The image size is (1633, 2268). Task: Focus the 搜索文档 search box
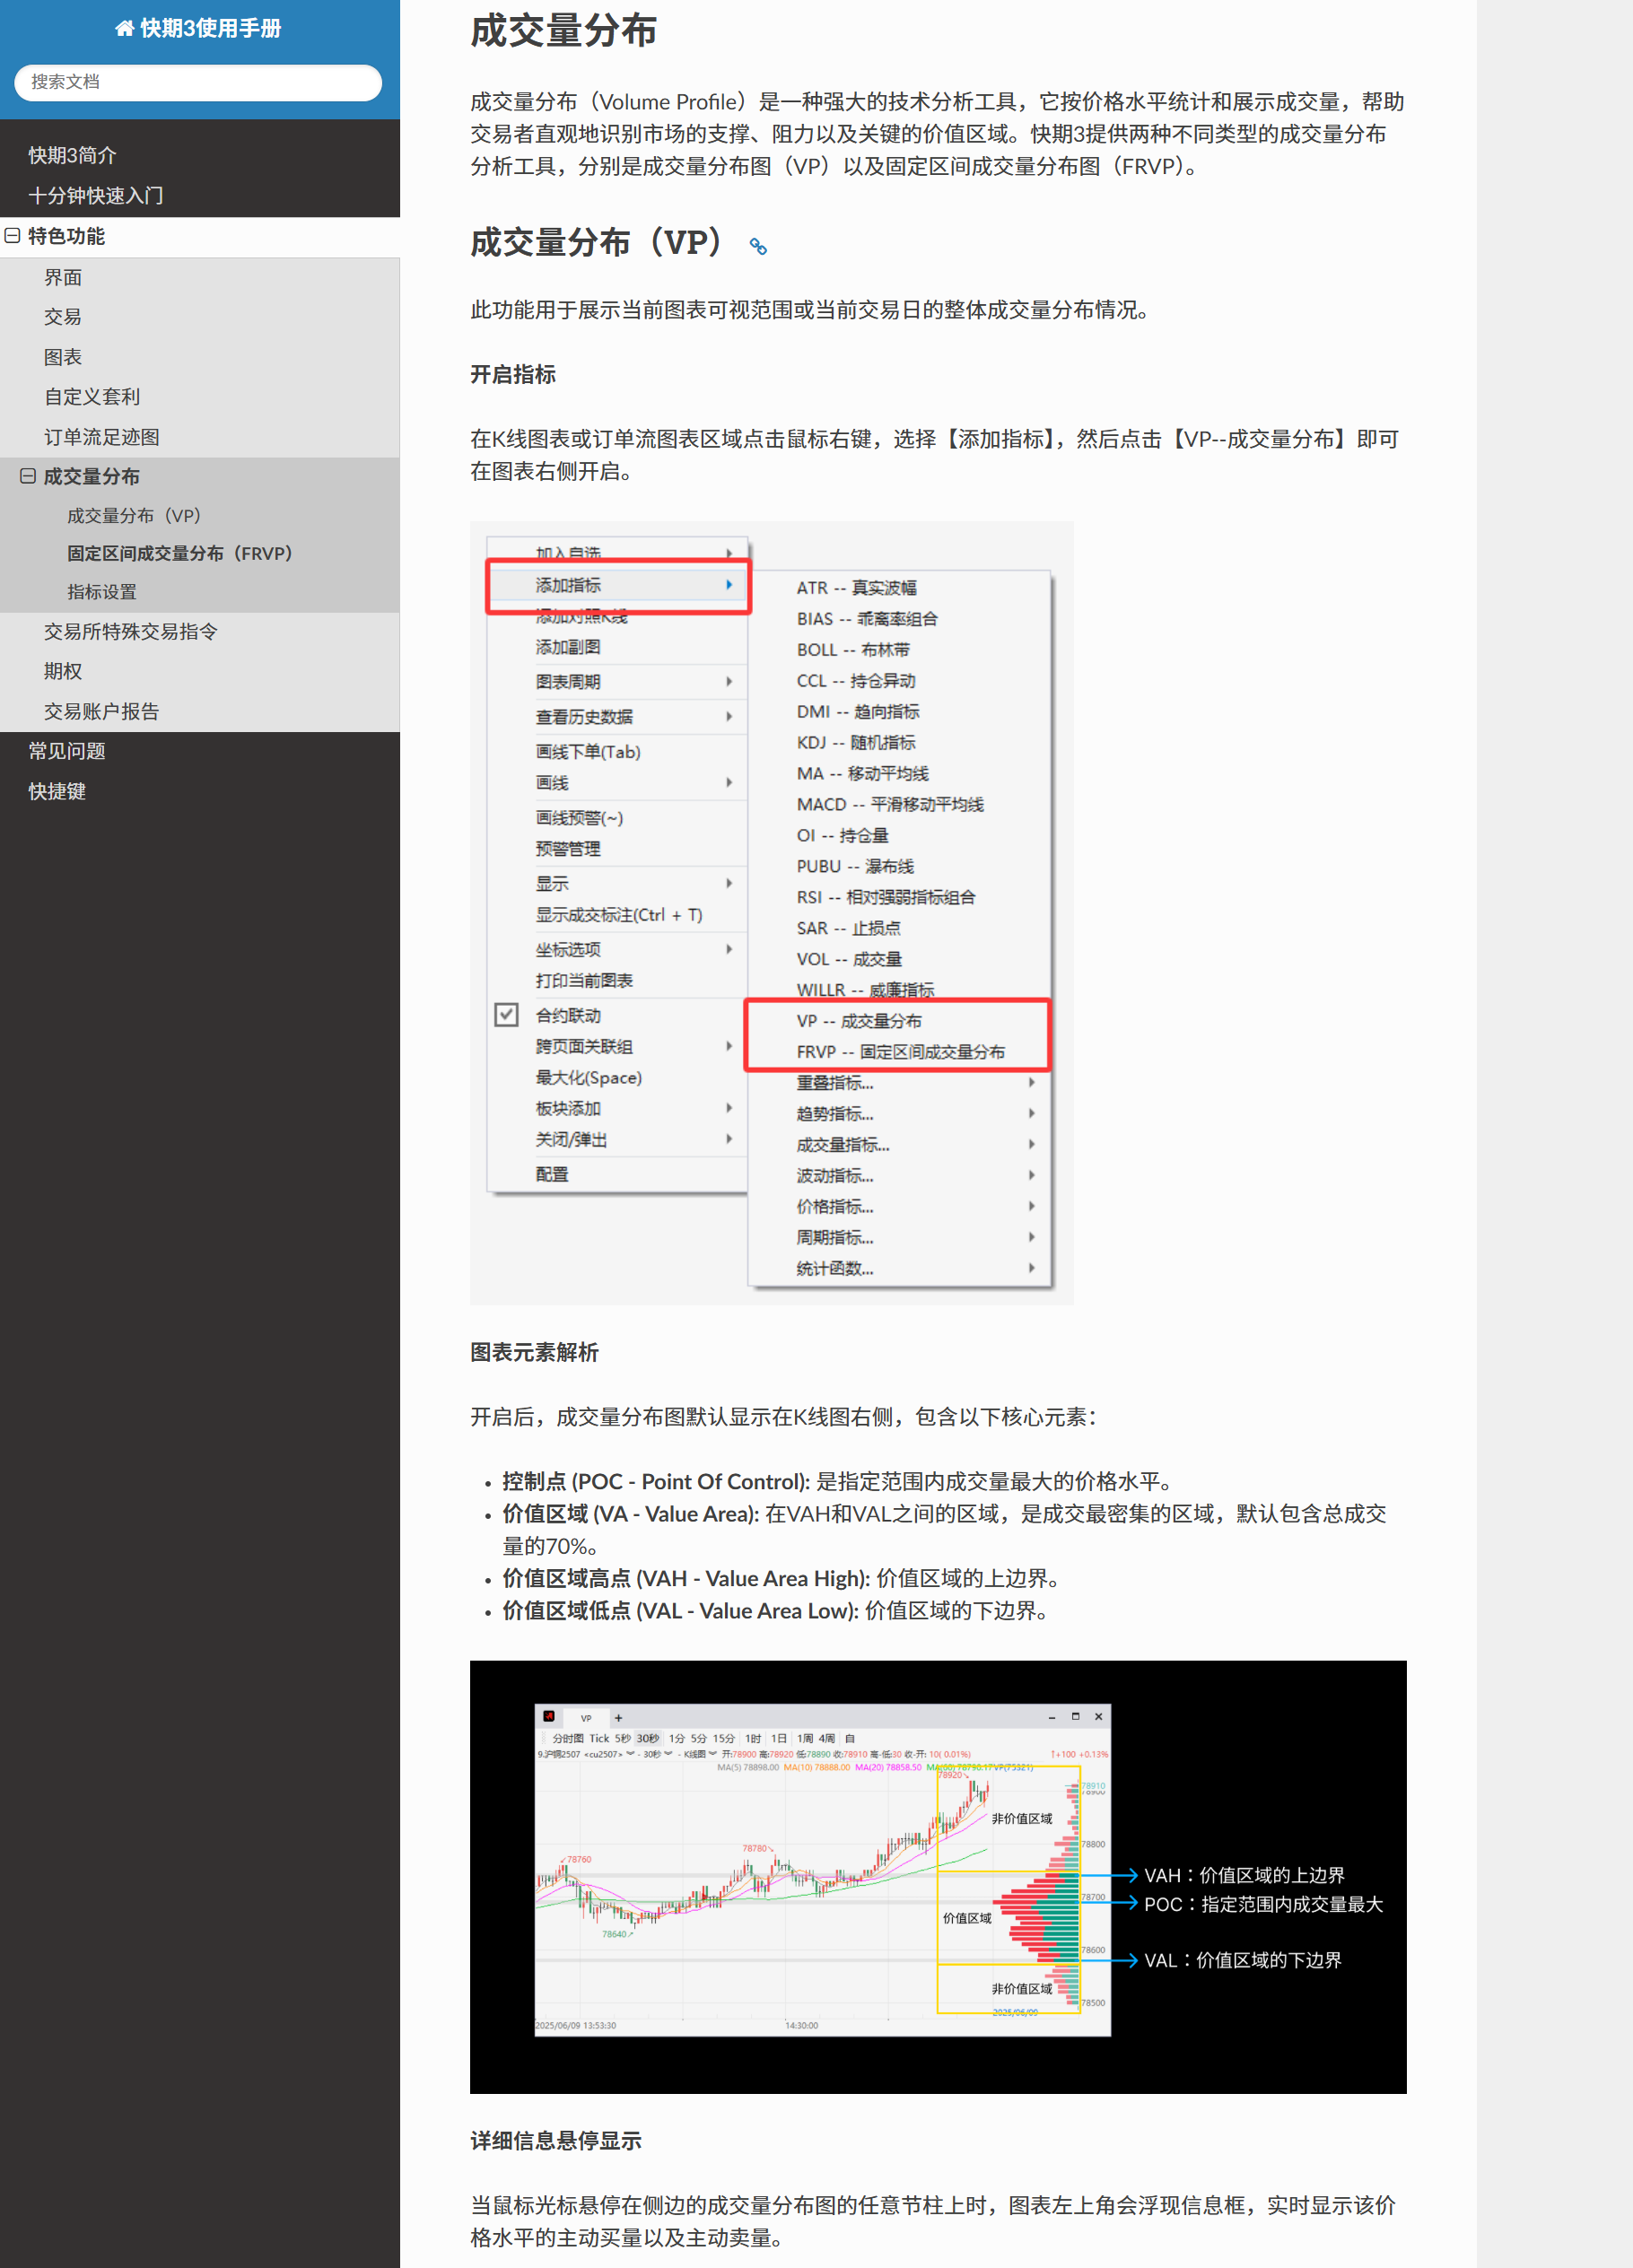198,82
